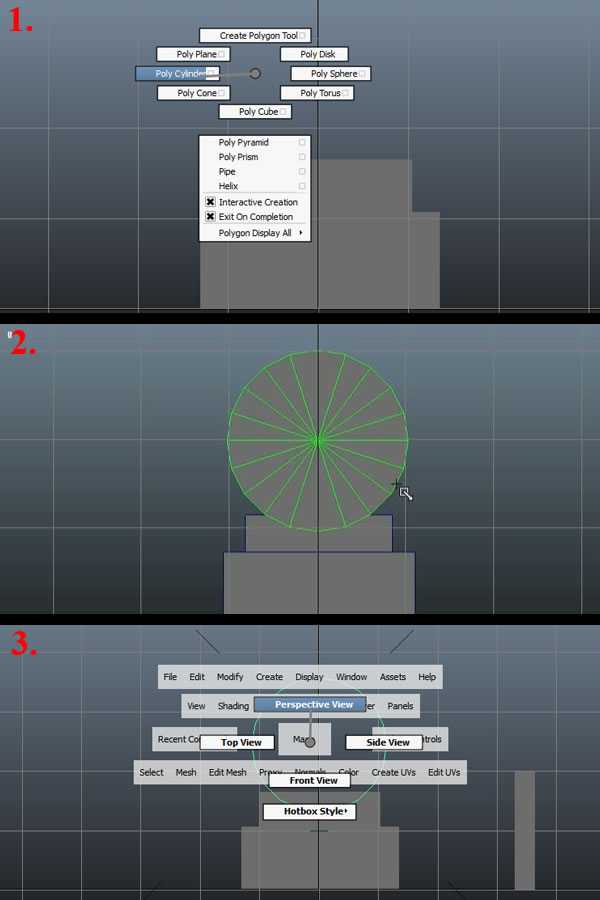
Task: Open the Poly Torus option box
Action: [346, 93]
